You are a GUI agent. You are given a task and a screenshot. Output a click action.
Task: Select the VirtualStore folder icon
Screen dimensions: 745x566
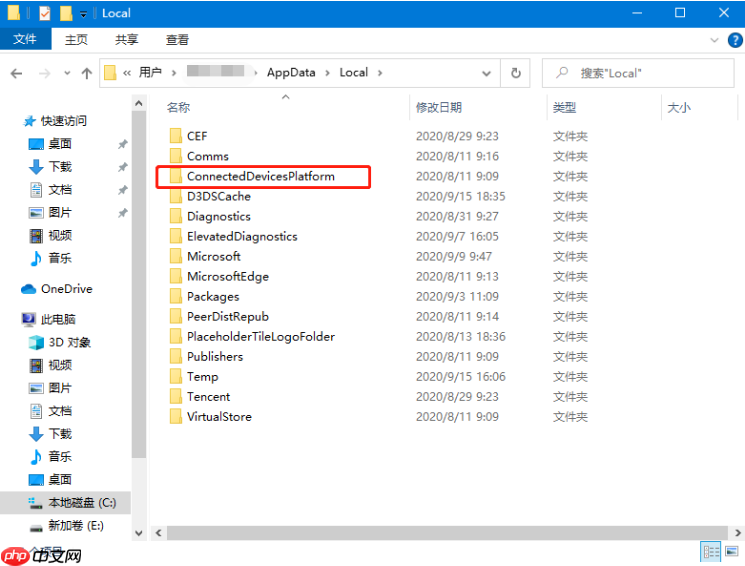[176, 417]
